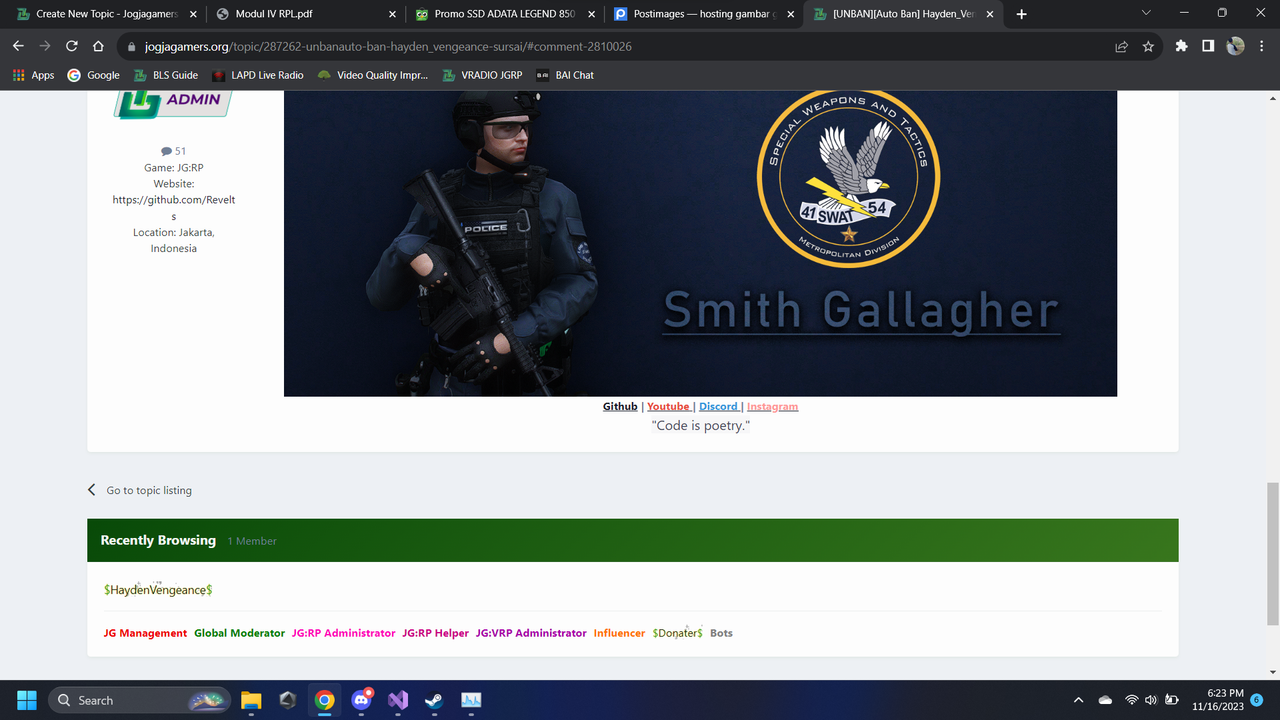Close the Promo SSD ADATA tab

(591, 14)
